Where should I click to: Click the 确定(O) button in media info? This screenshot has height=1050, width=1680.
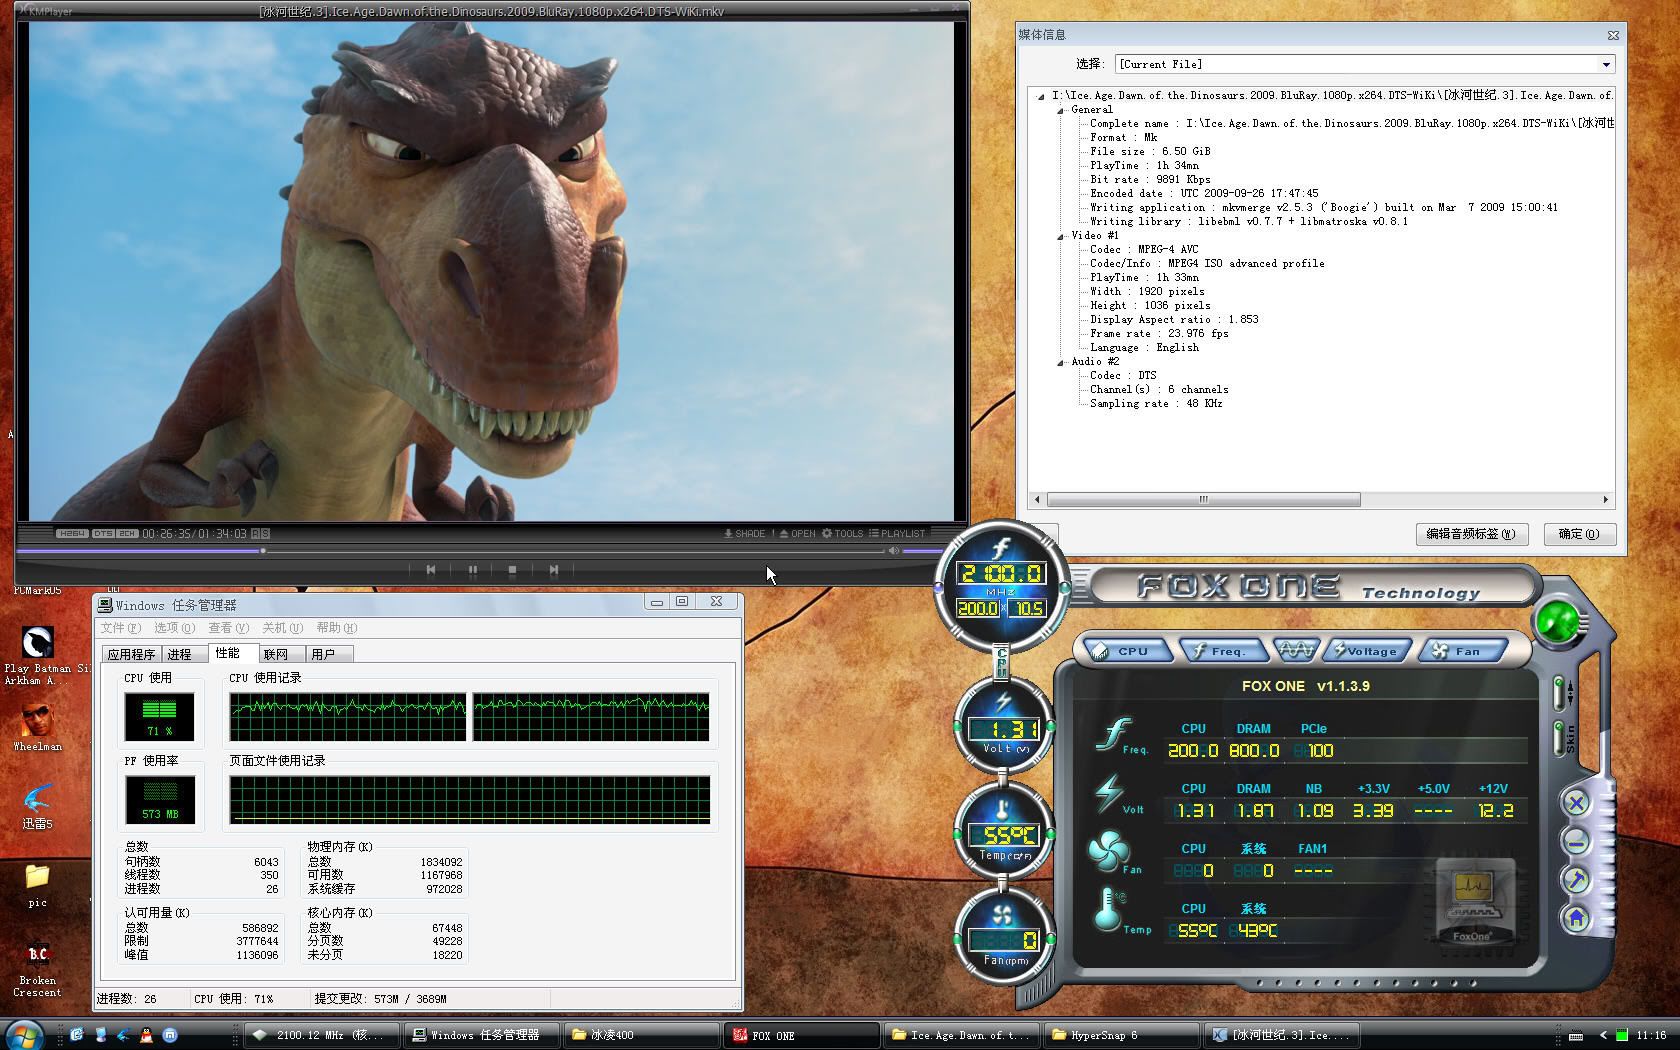(x=1578, y=534)
